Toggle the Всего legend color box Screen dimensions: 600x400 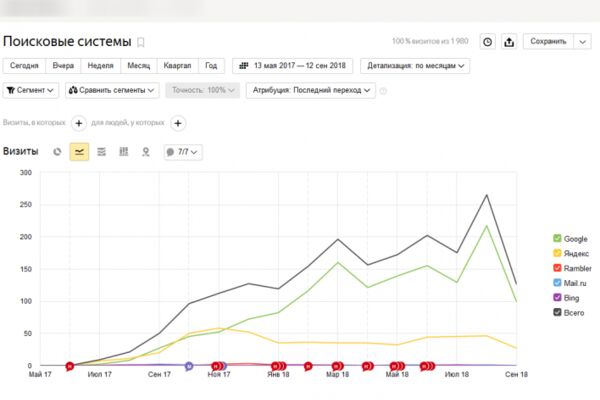click(557, 312)
